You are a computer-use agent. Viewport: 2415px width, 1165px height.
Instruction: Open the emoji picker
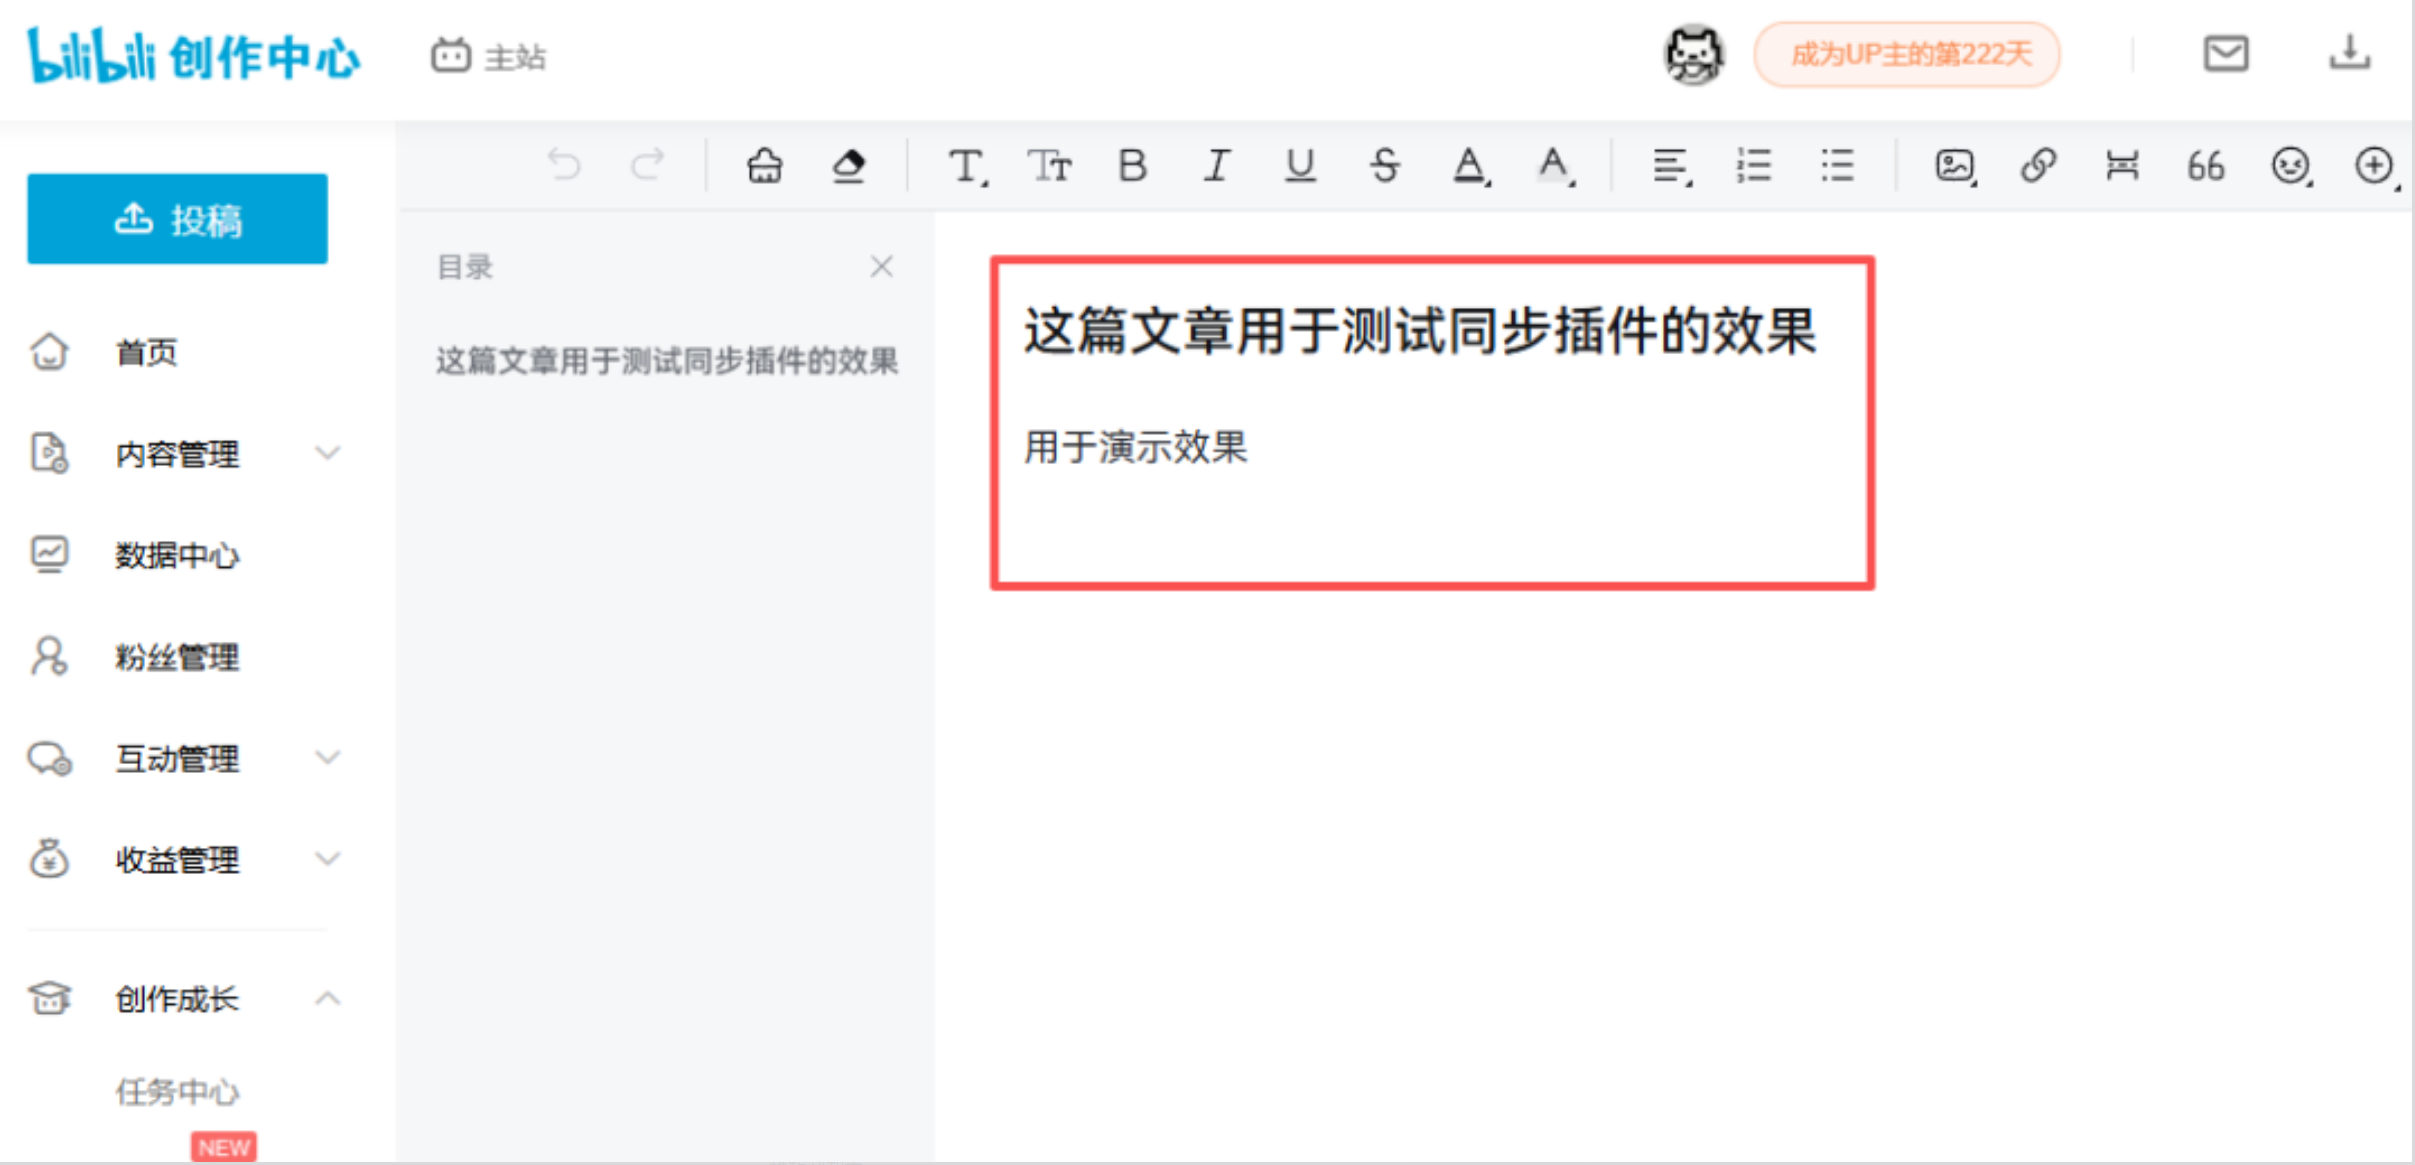click(2291, 166)
